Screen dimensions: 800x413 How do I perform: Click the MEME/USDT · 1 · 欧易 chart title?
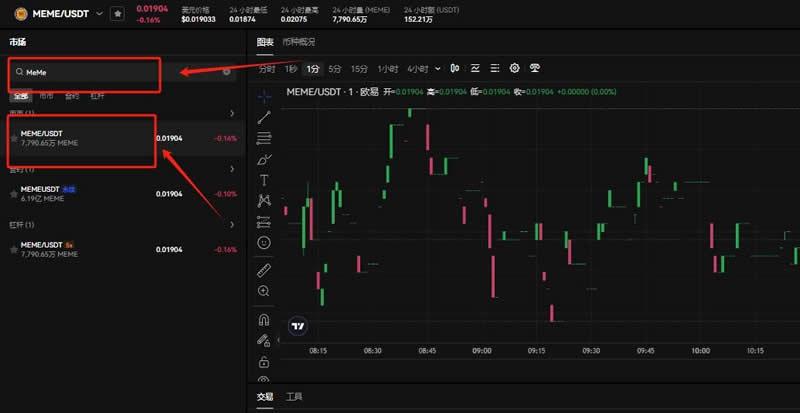333,92
